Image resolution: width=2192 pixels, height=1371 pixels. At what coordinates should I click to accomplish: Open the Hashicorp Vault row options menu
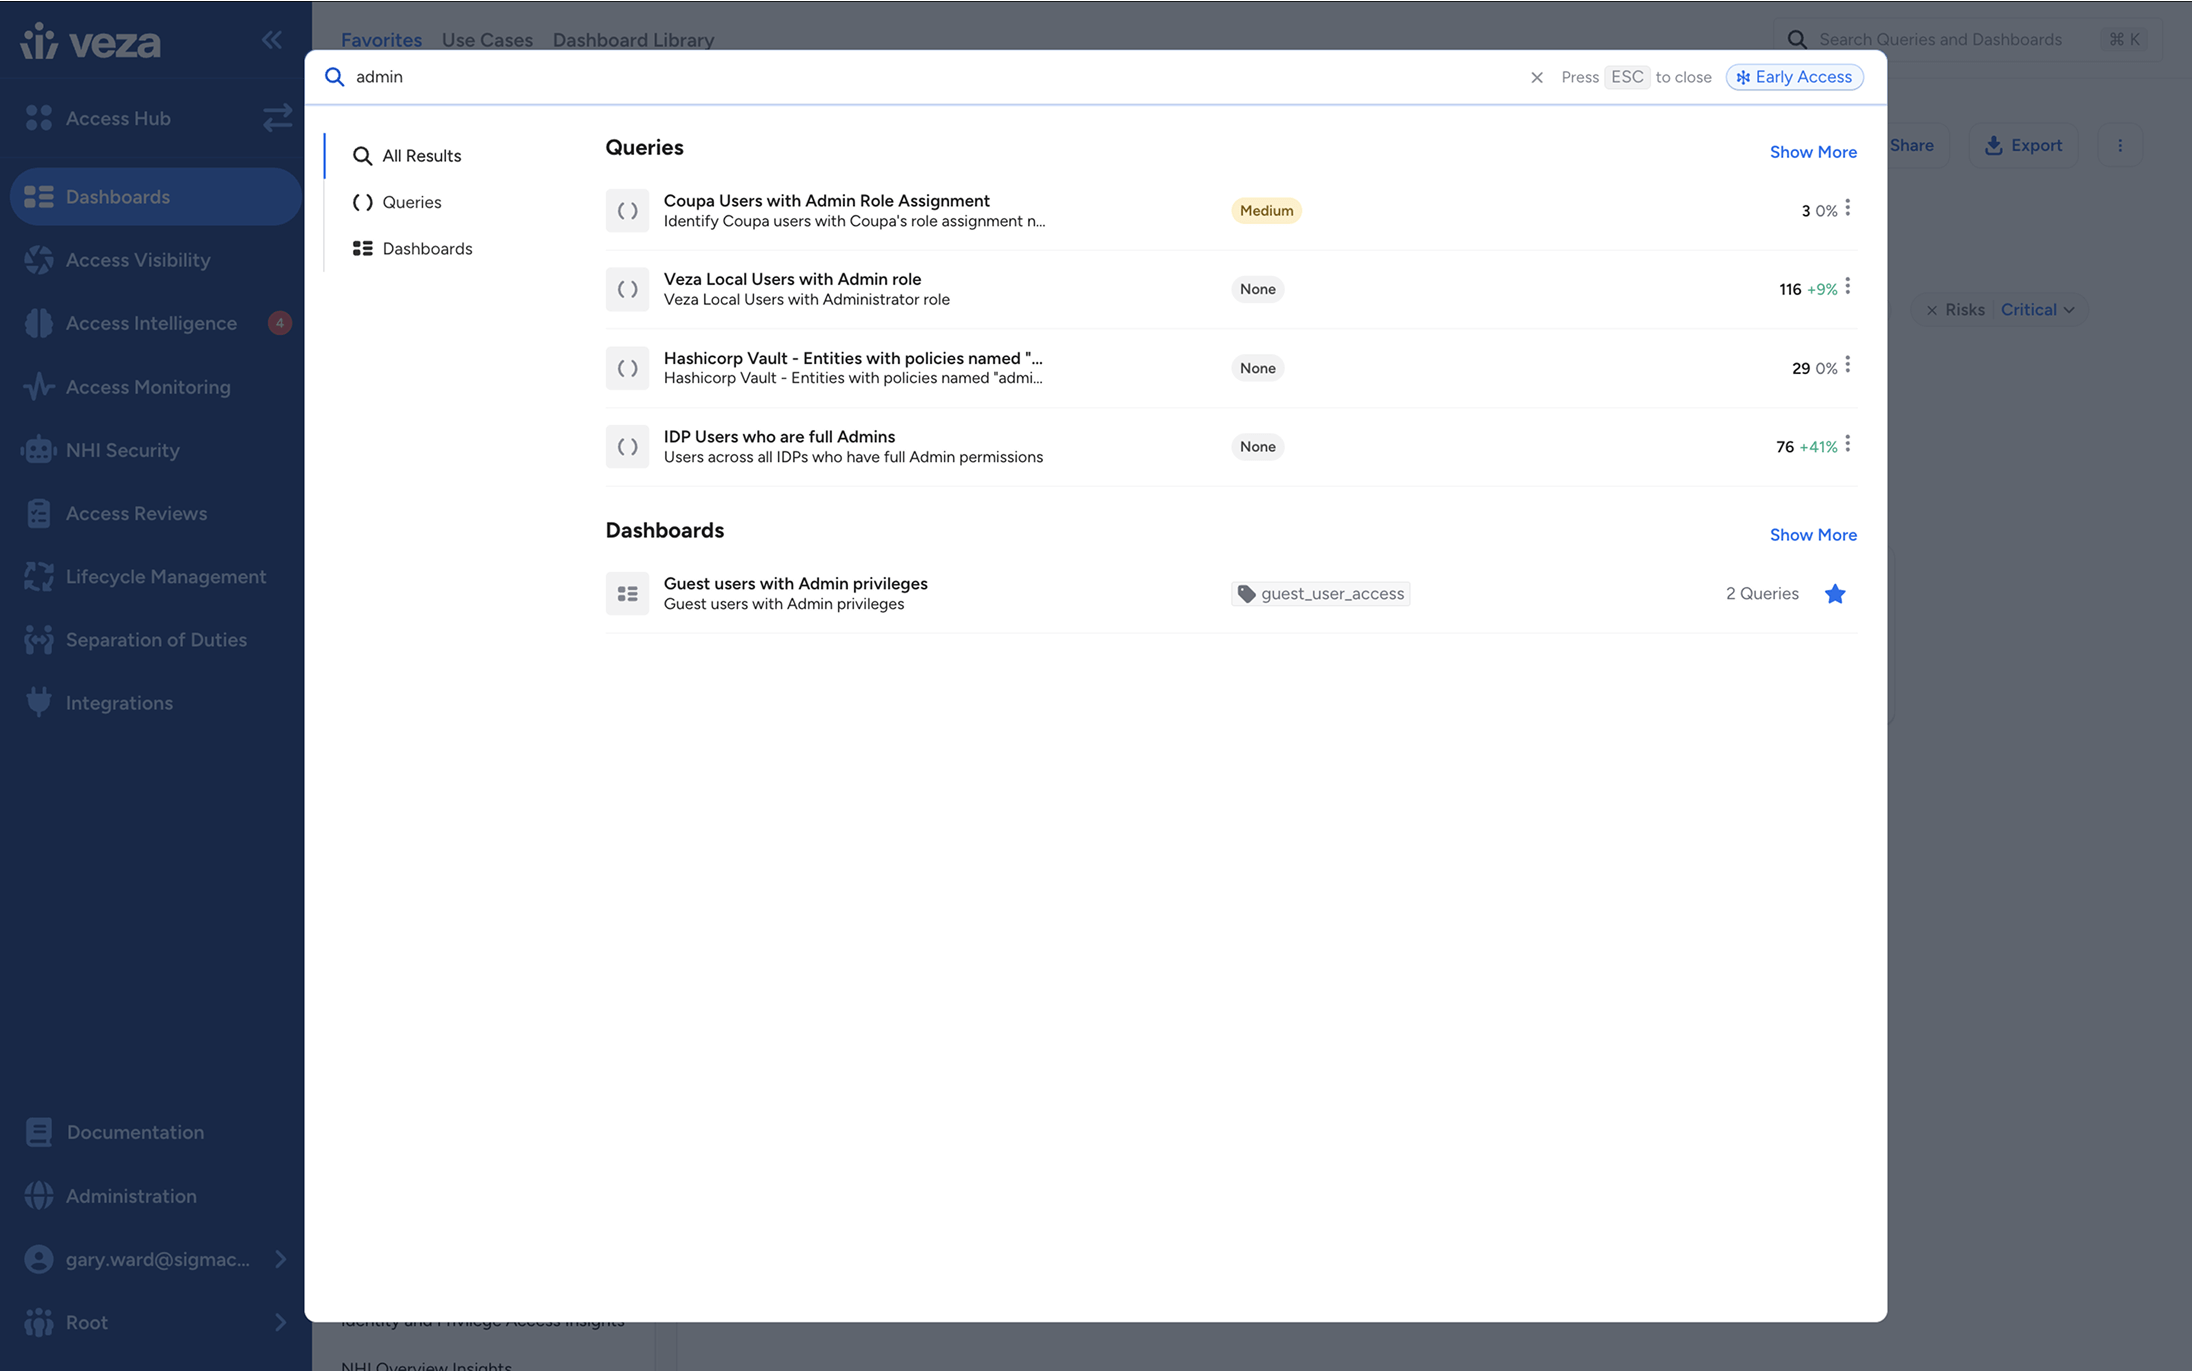1847,365
